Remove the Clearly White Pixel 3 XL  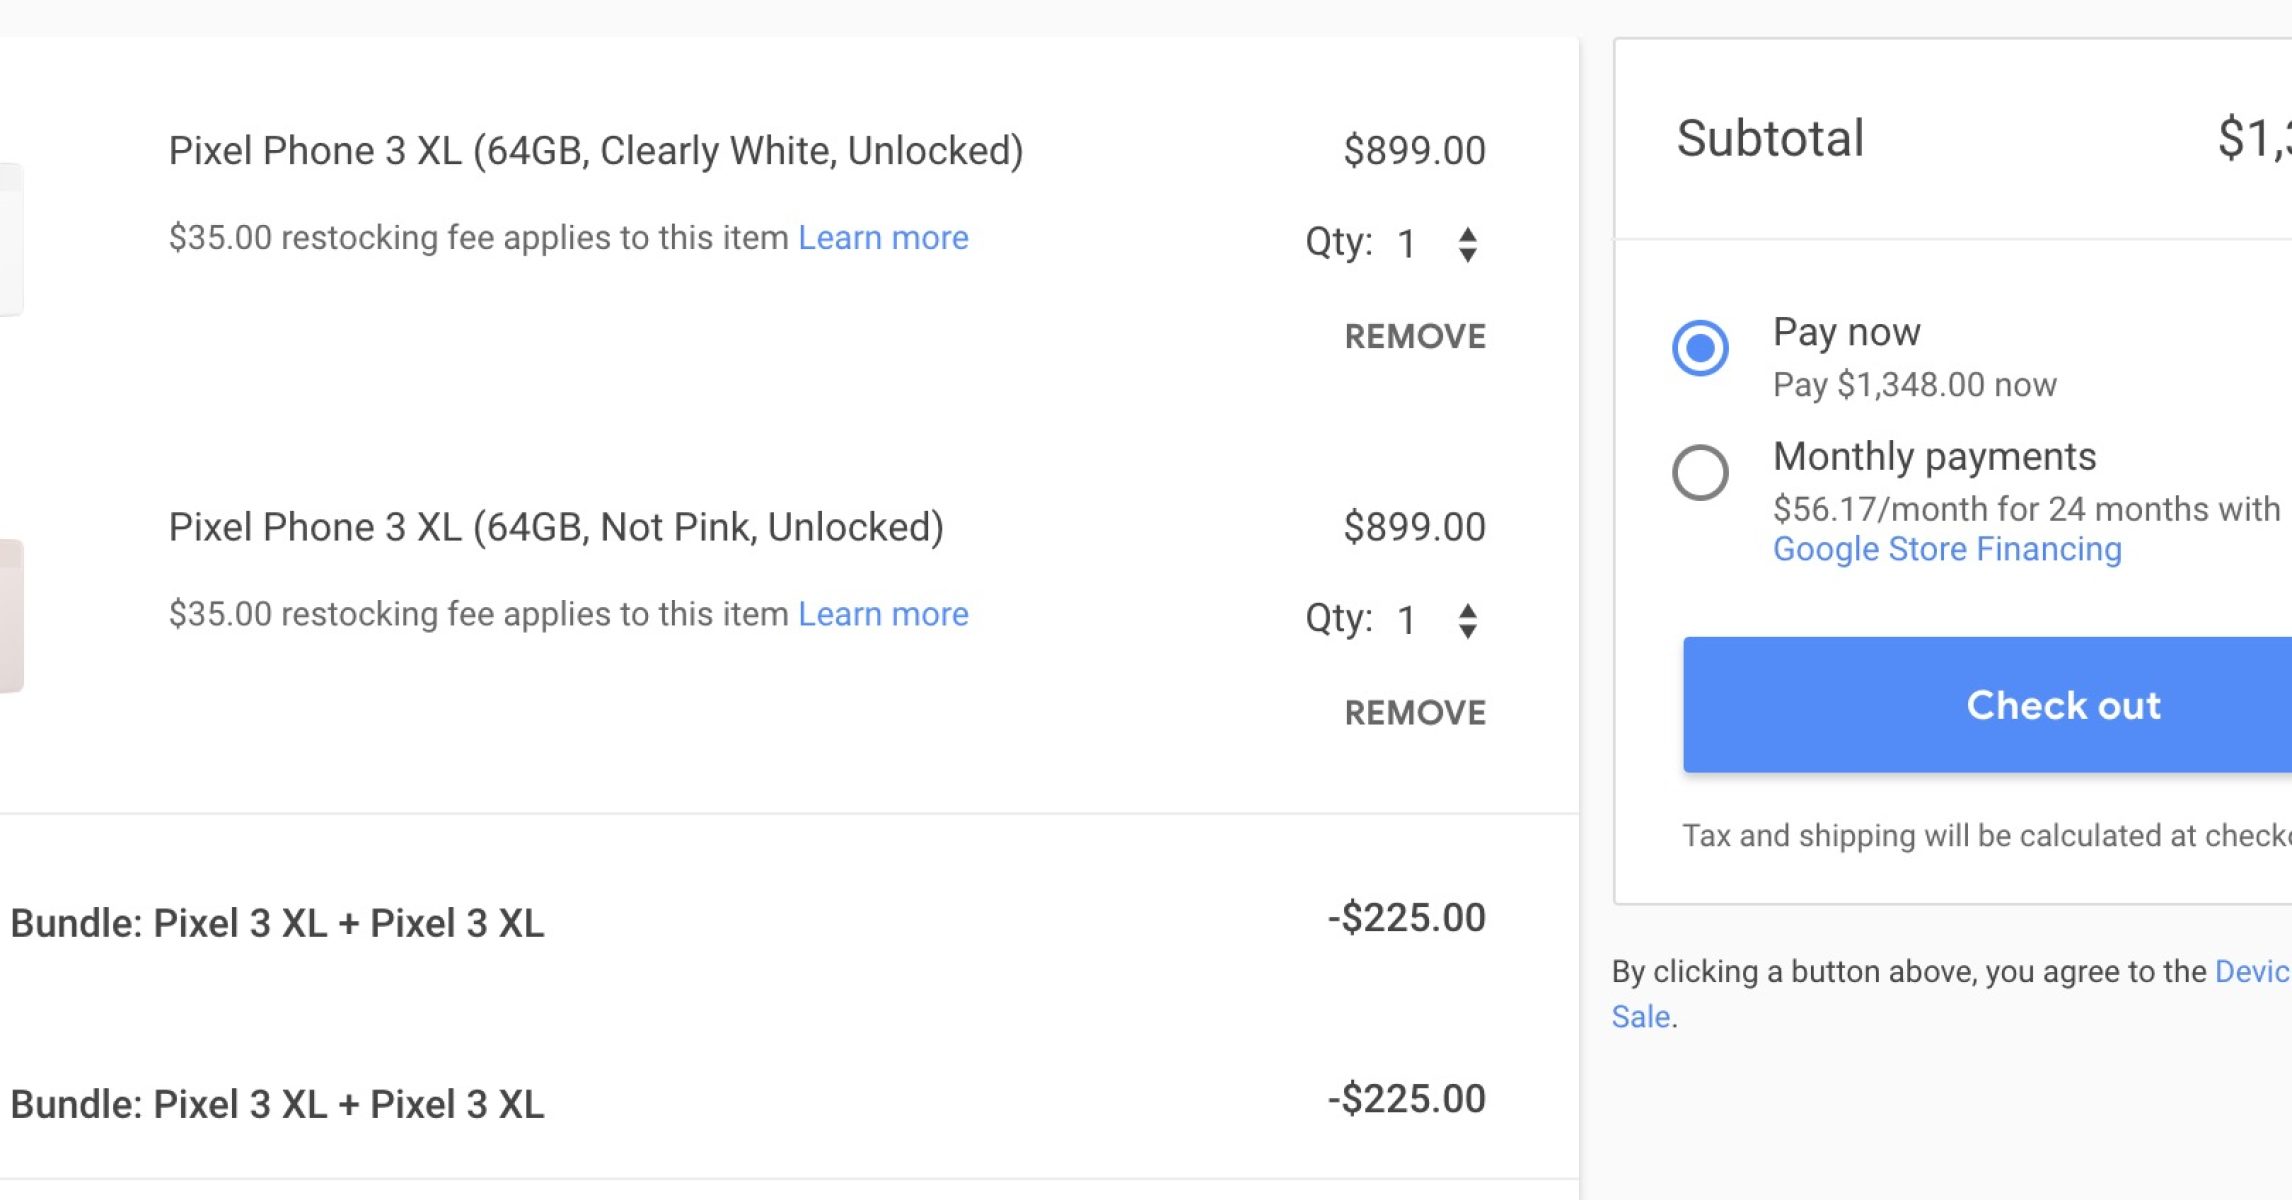1414,337
